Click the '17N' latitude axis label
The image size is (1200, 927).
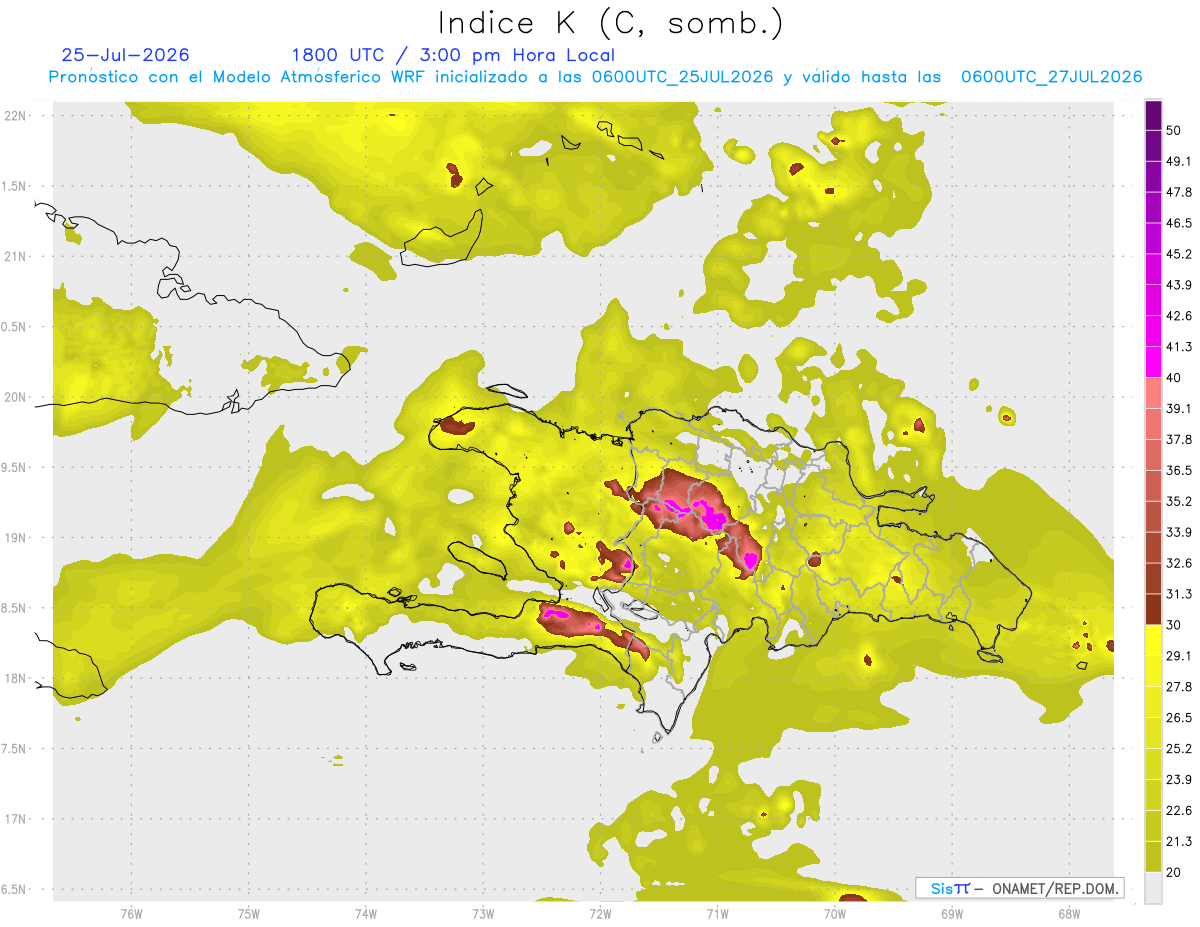[x=16, y=820]
